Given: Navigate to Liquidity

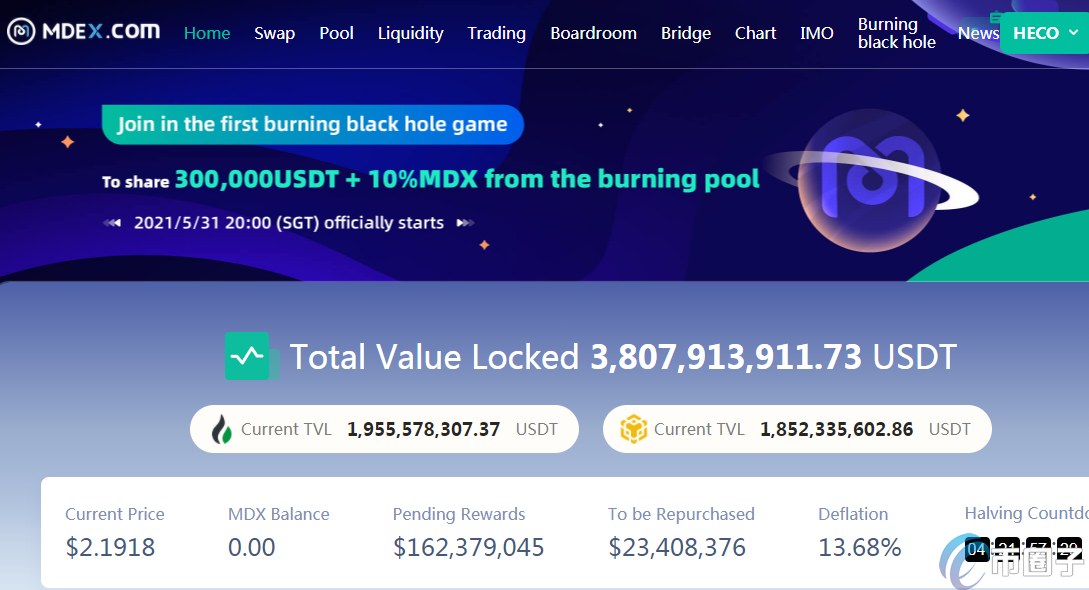Looking at the screenshot, I should tap(410, 33).
